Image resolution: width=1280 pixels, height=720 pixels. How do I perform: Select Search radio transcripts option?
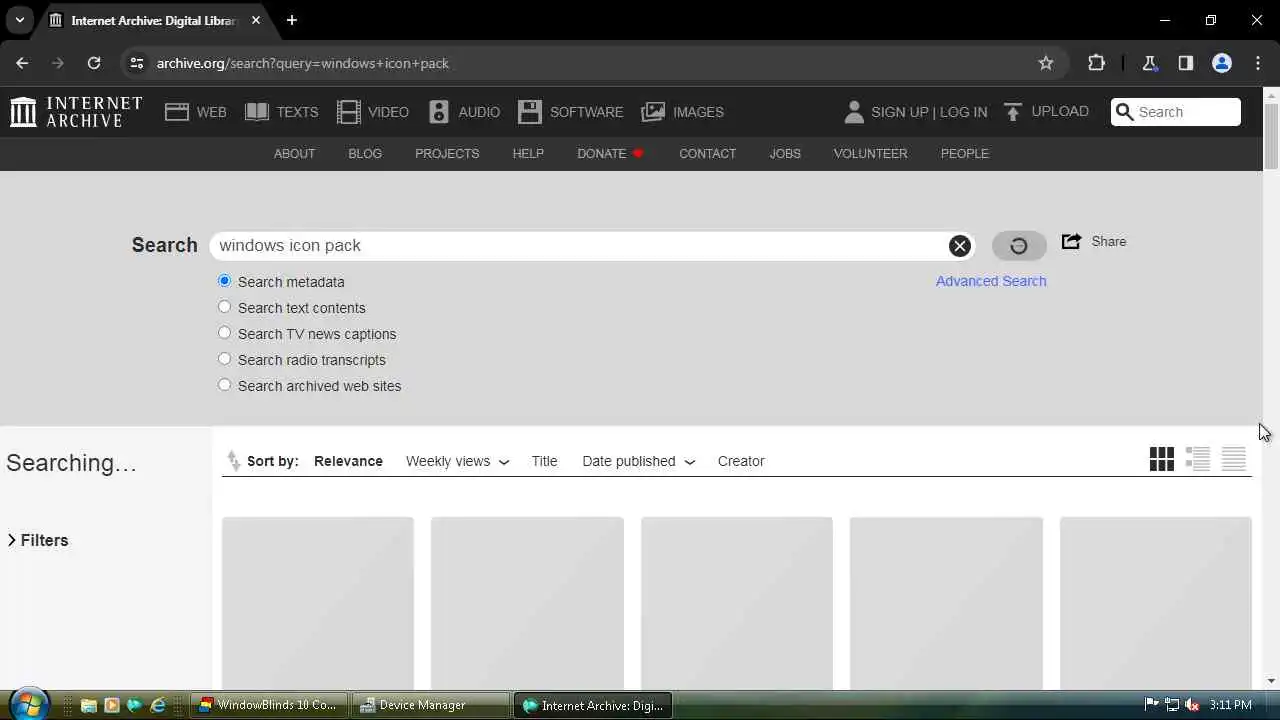224,359
